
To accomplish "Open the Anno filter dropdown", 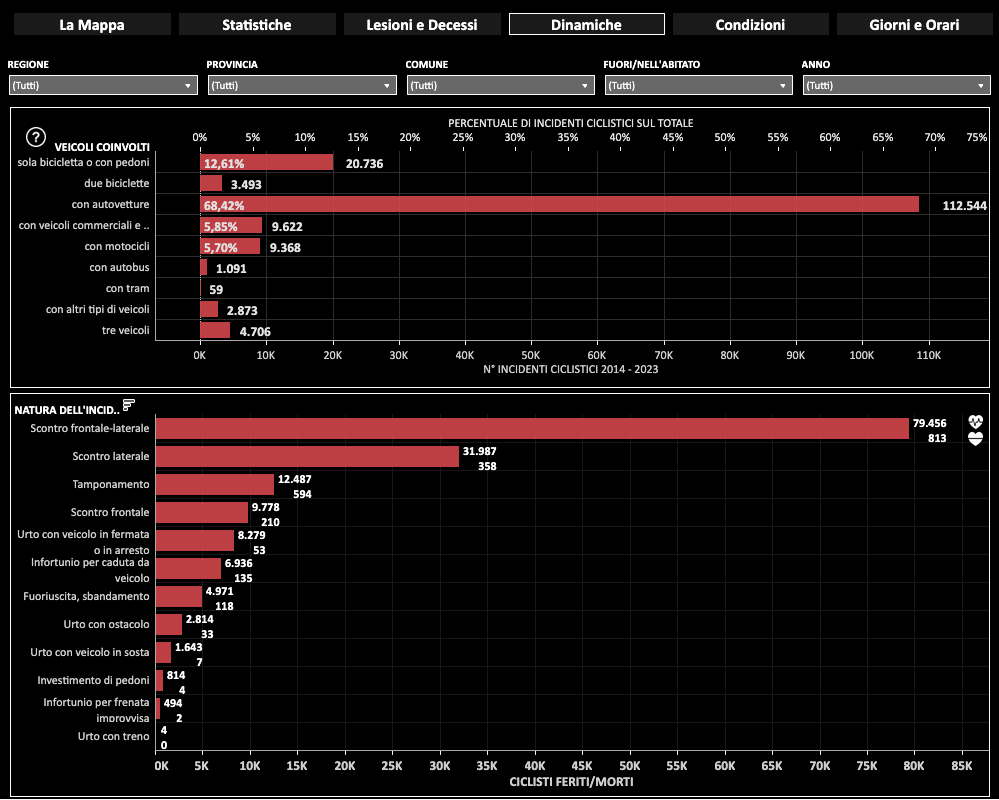I will 897,86.
